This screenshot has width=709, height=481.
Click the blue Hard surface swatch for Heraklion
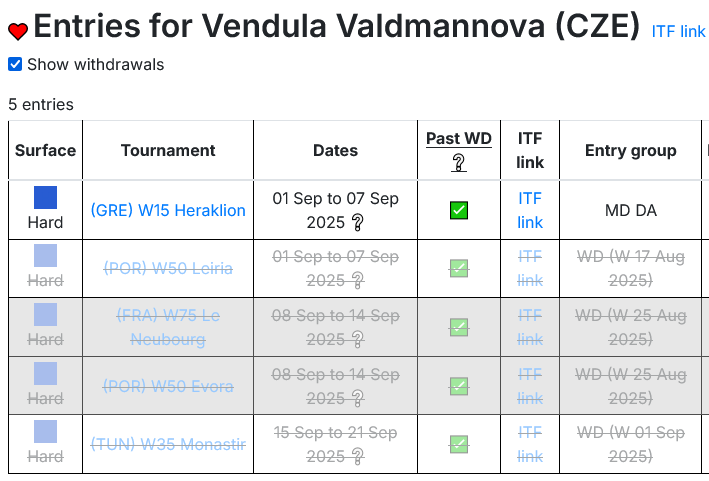(x=46, y=198)
